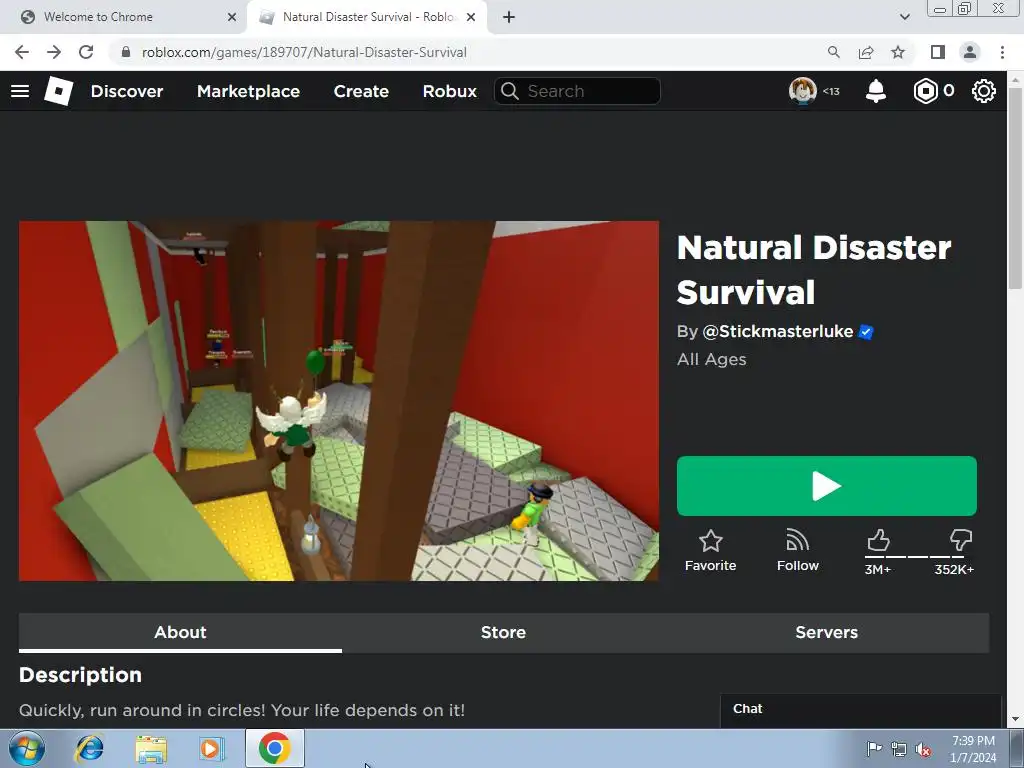This screenshot has height=768, width=1024.
Task: Click the user avatar in Roblox header
Action: 803,91
